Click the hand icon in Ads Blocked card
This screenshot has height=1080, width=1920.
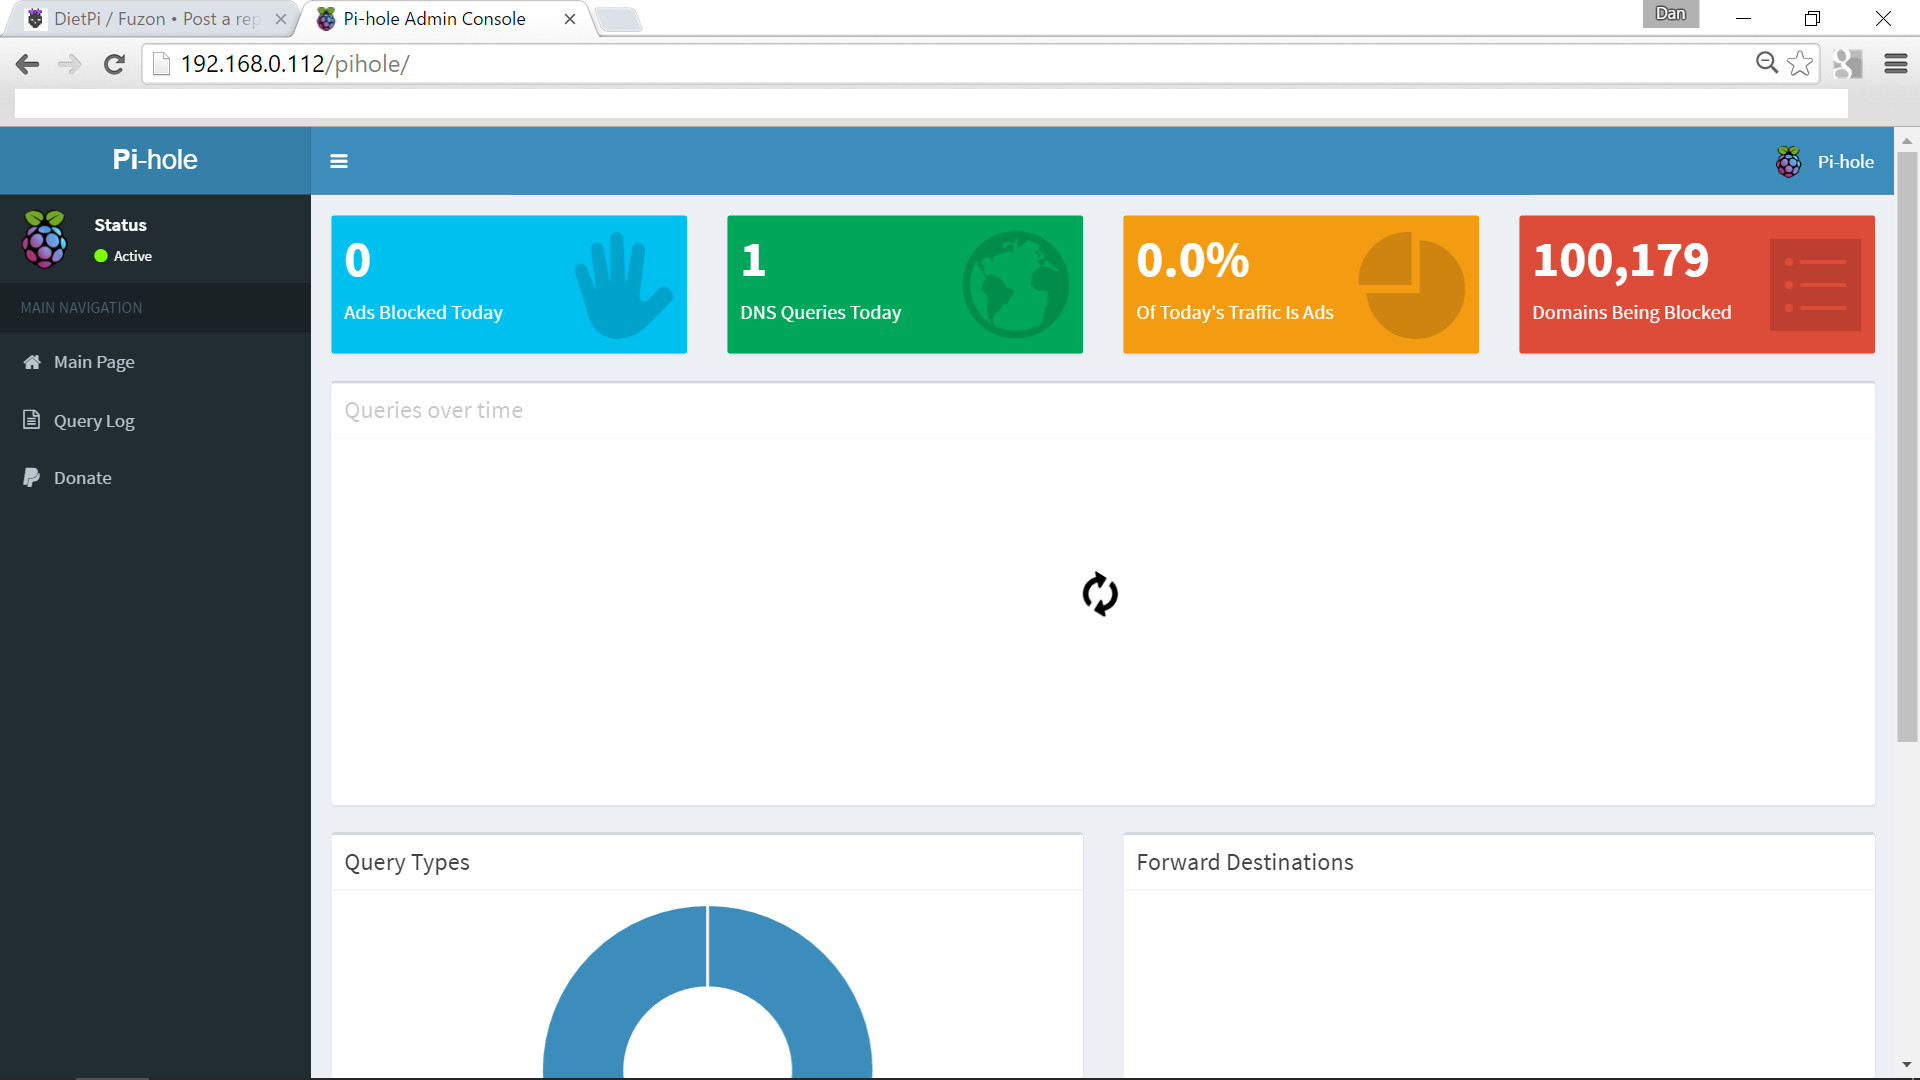click(x=622, y=286)
